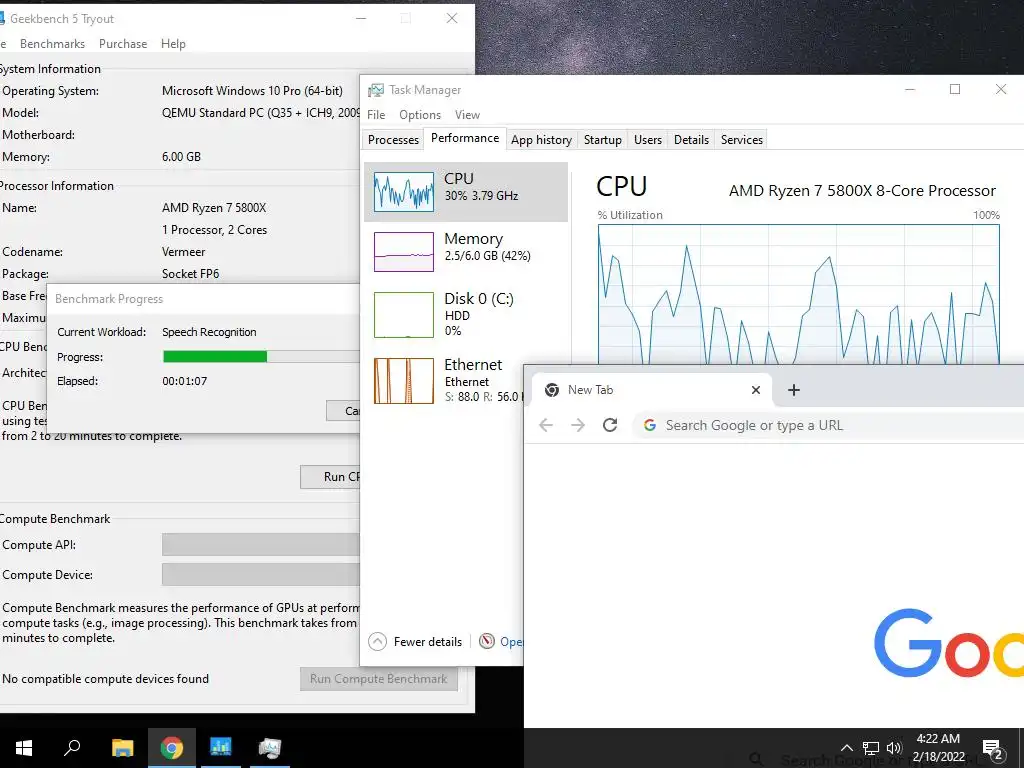Open Geekbench Help menu
This screenshot has height=768, width=1024.
point(173,44)
